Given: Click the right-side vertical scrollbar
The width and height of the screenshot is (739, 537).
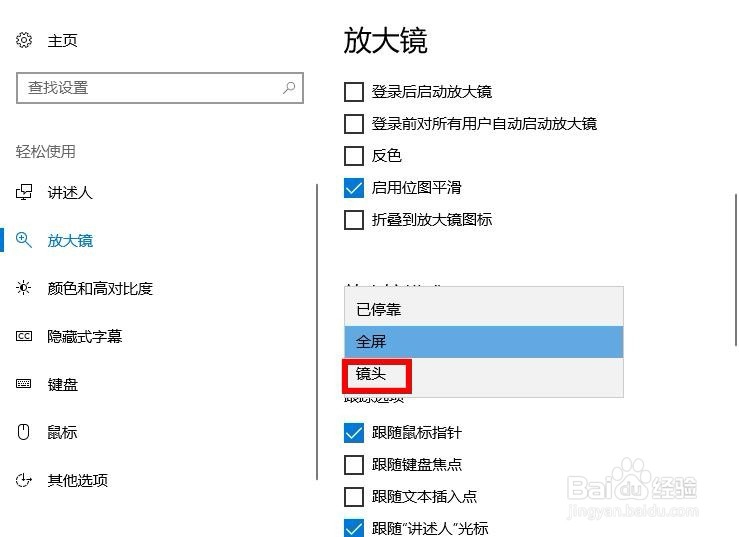Looking at the screenshot, I should point(735,270).
